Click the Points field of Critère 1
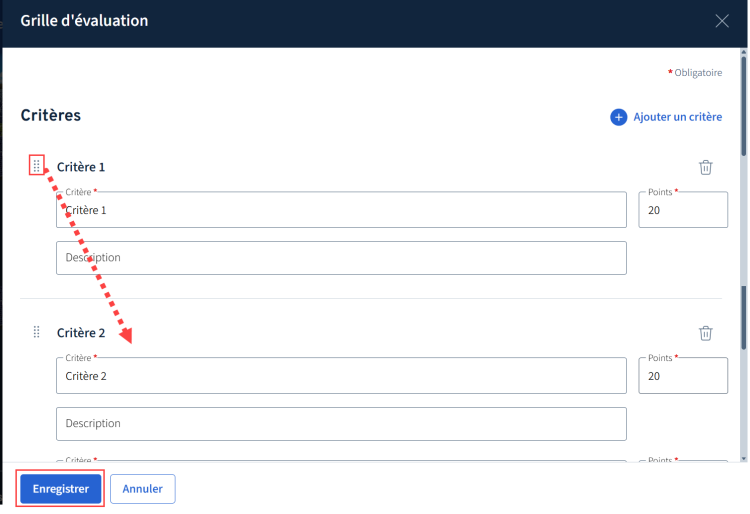Image resolution: width=750 pixels, height=514 pixels. pyautogui.click(x=683, y=210)
